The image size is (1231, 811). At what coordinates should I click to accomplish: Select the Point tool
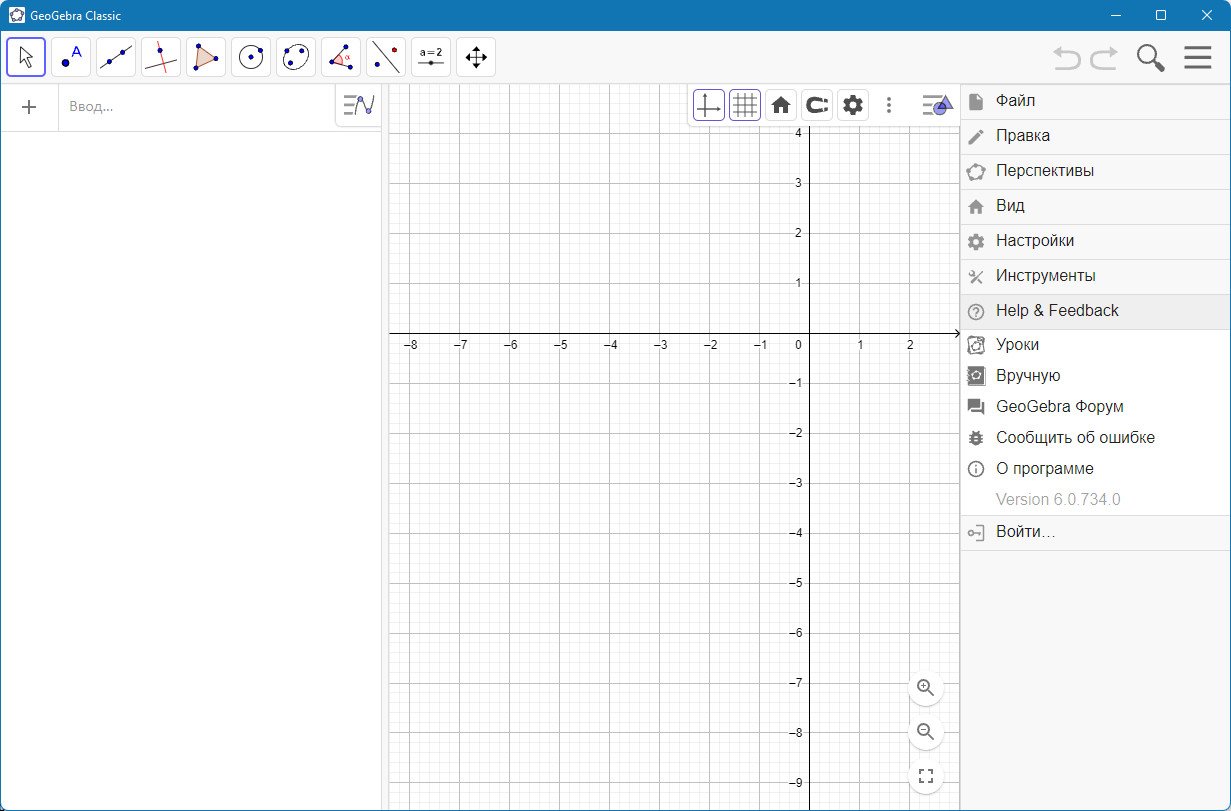coord(71,57)
